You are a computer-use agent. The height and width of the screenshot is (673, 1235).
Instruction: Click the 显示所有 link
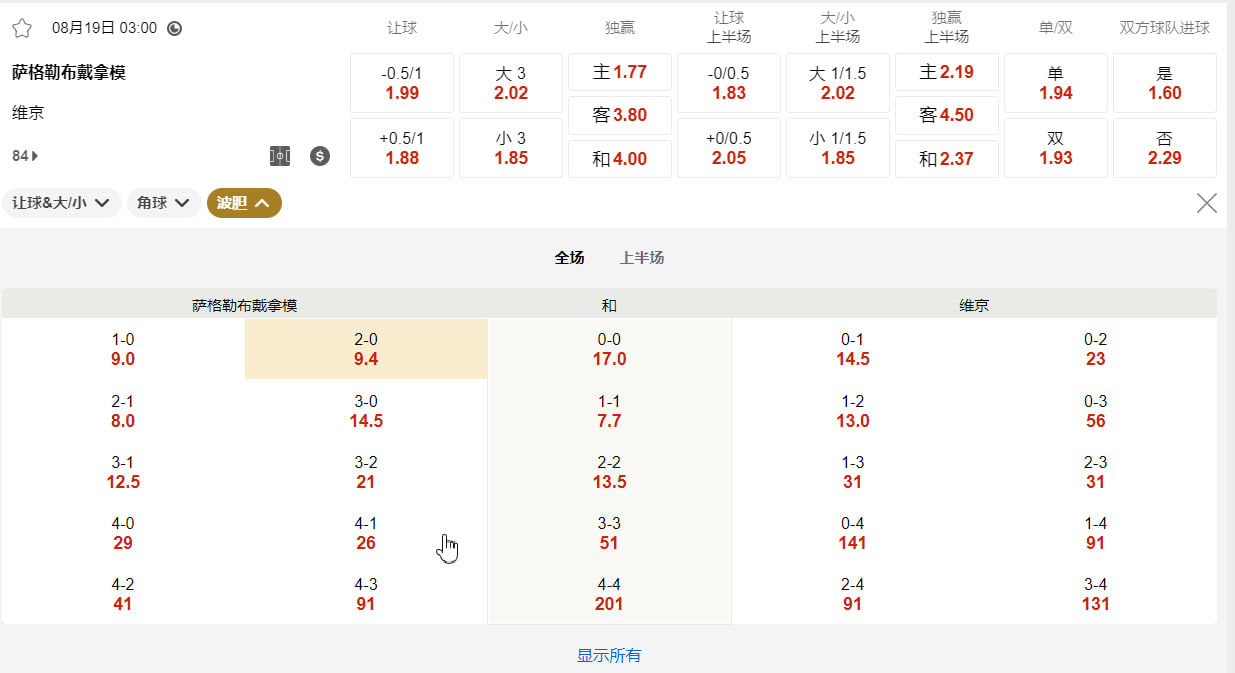coord(609,656)
